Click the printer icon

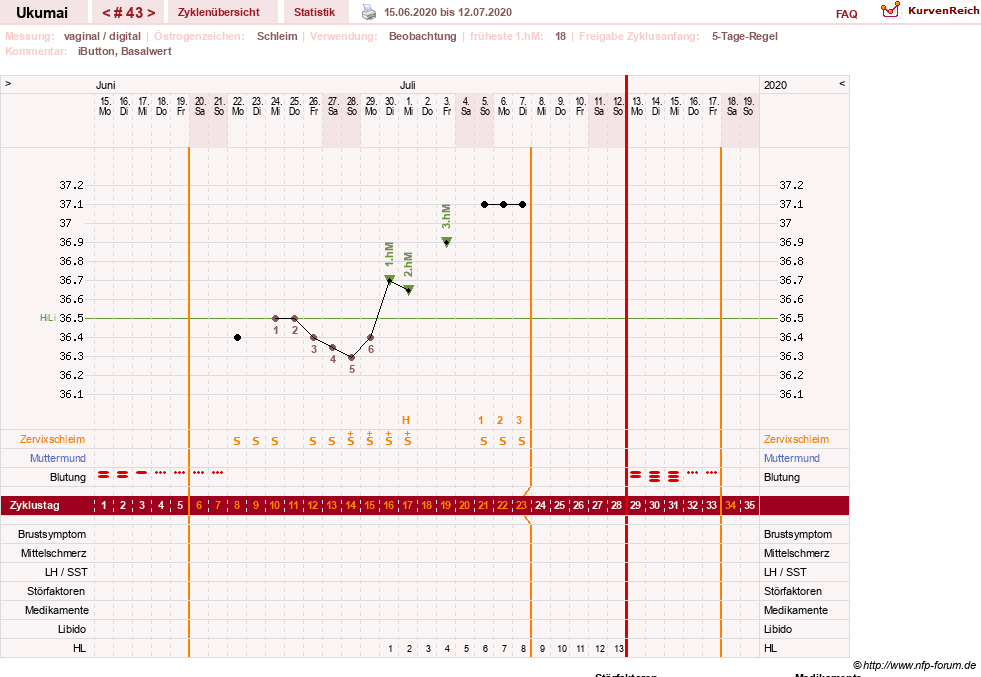369,12
